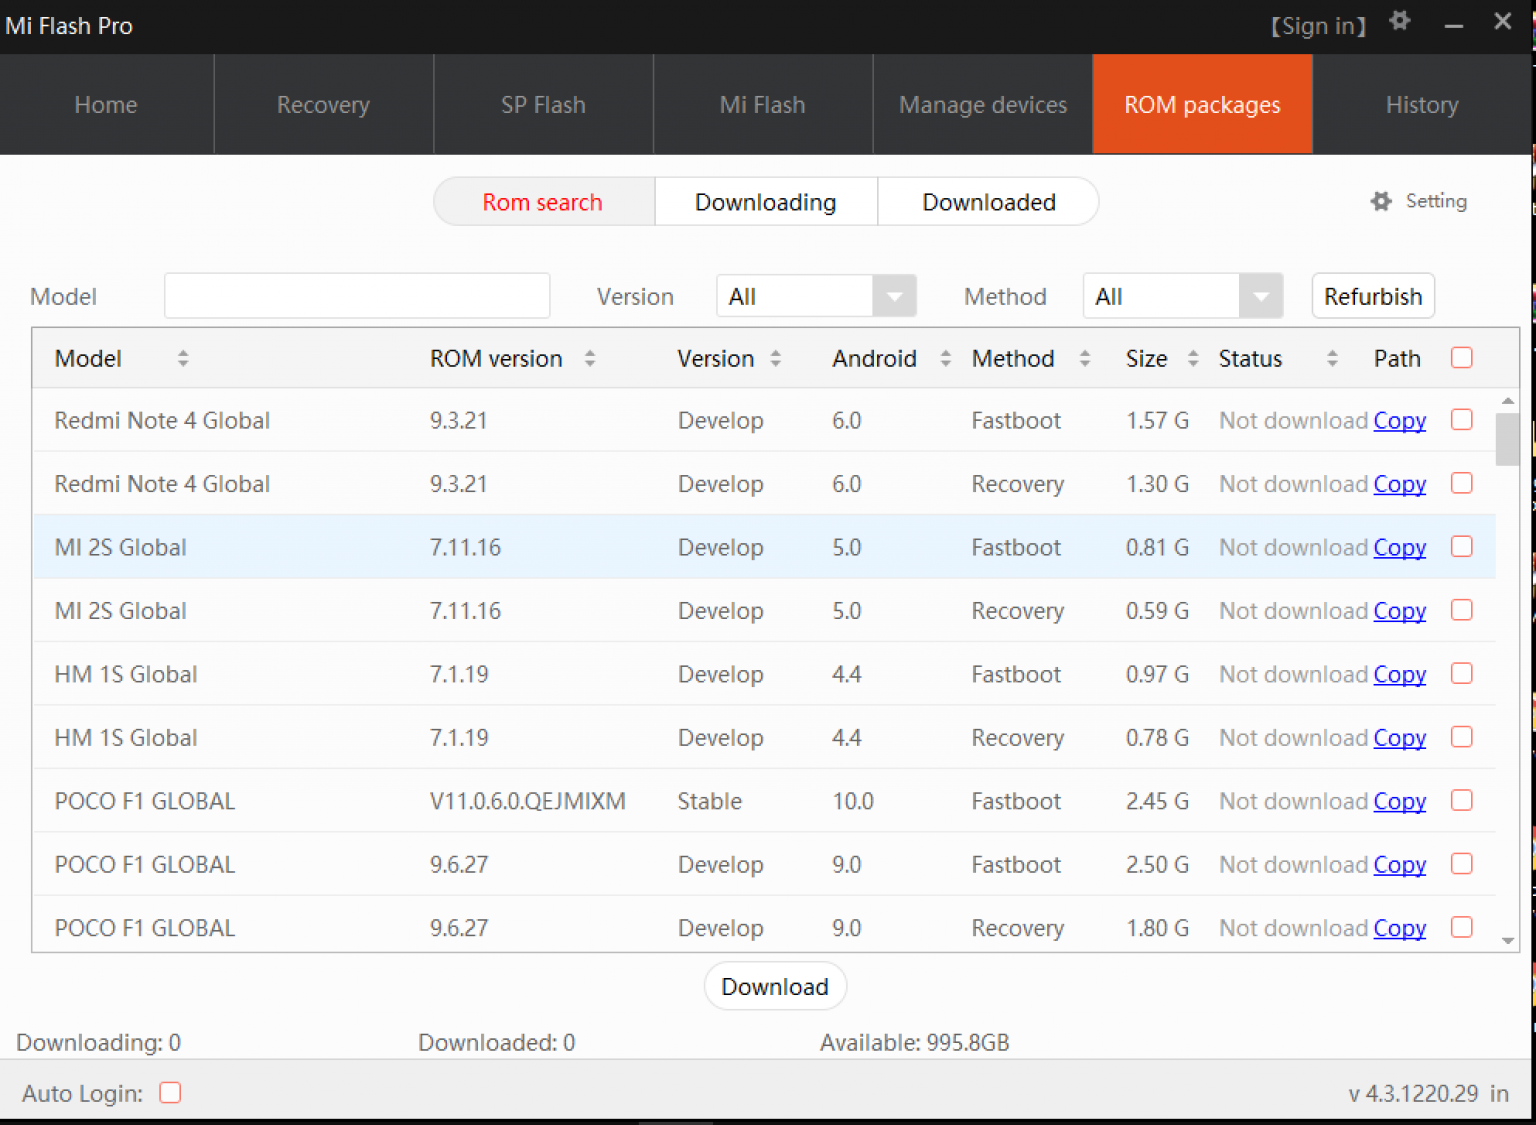
Task: Copy path for HM 1S Global 0.97 G
Action: [1400, 675]
